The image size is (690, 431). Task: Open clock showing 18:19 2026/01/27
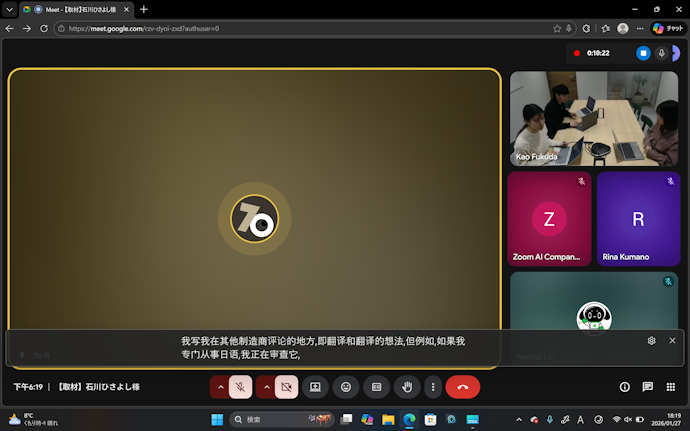(x=667, y=420)
